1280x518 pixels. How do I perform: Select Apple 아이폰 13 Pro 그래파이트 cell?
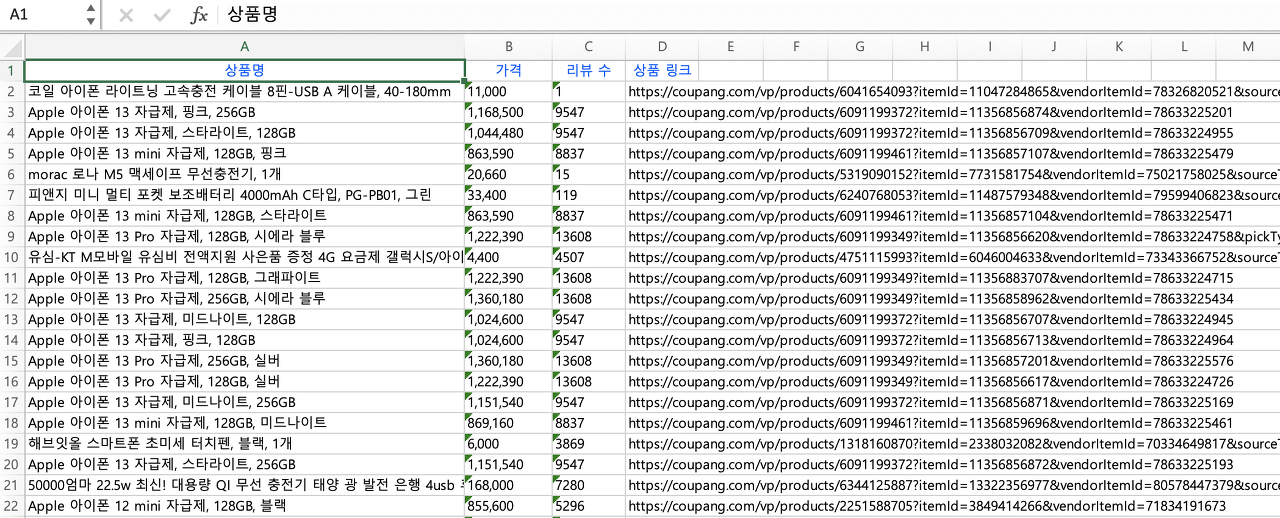tap(245, 278)
